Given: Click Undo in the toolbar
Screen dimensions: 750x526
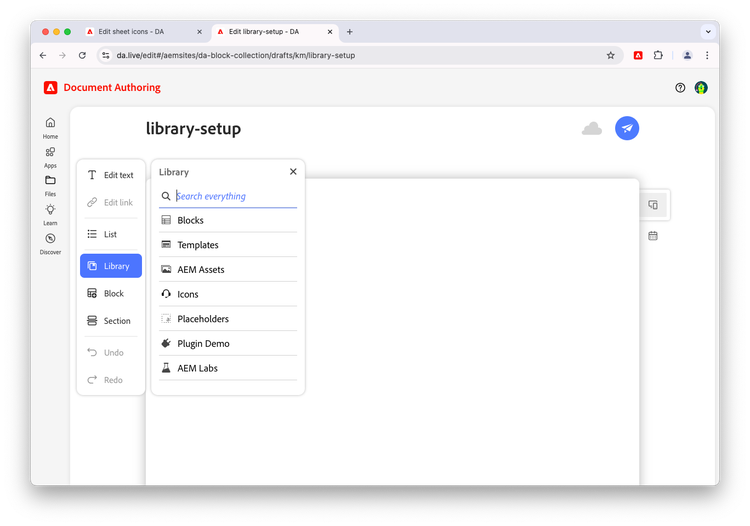Looking at the screenshot, I should pyautogui.click(x=111, y=352).
